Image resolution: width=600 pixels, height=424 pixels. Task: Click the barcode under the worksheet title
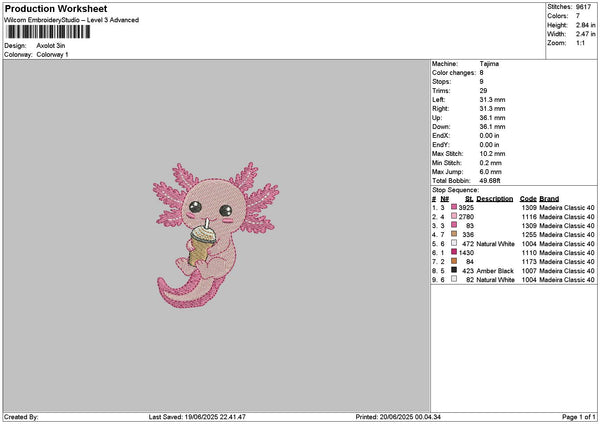(48, 32)
